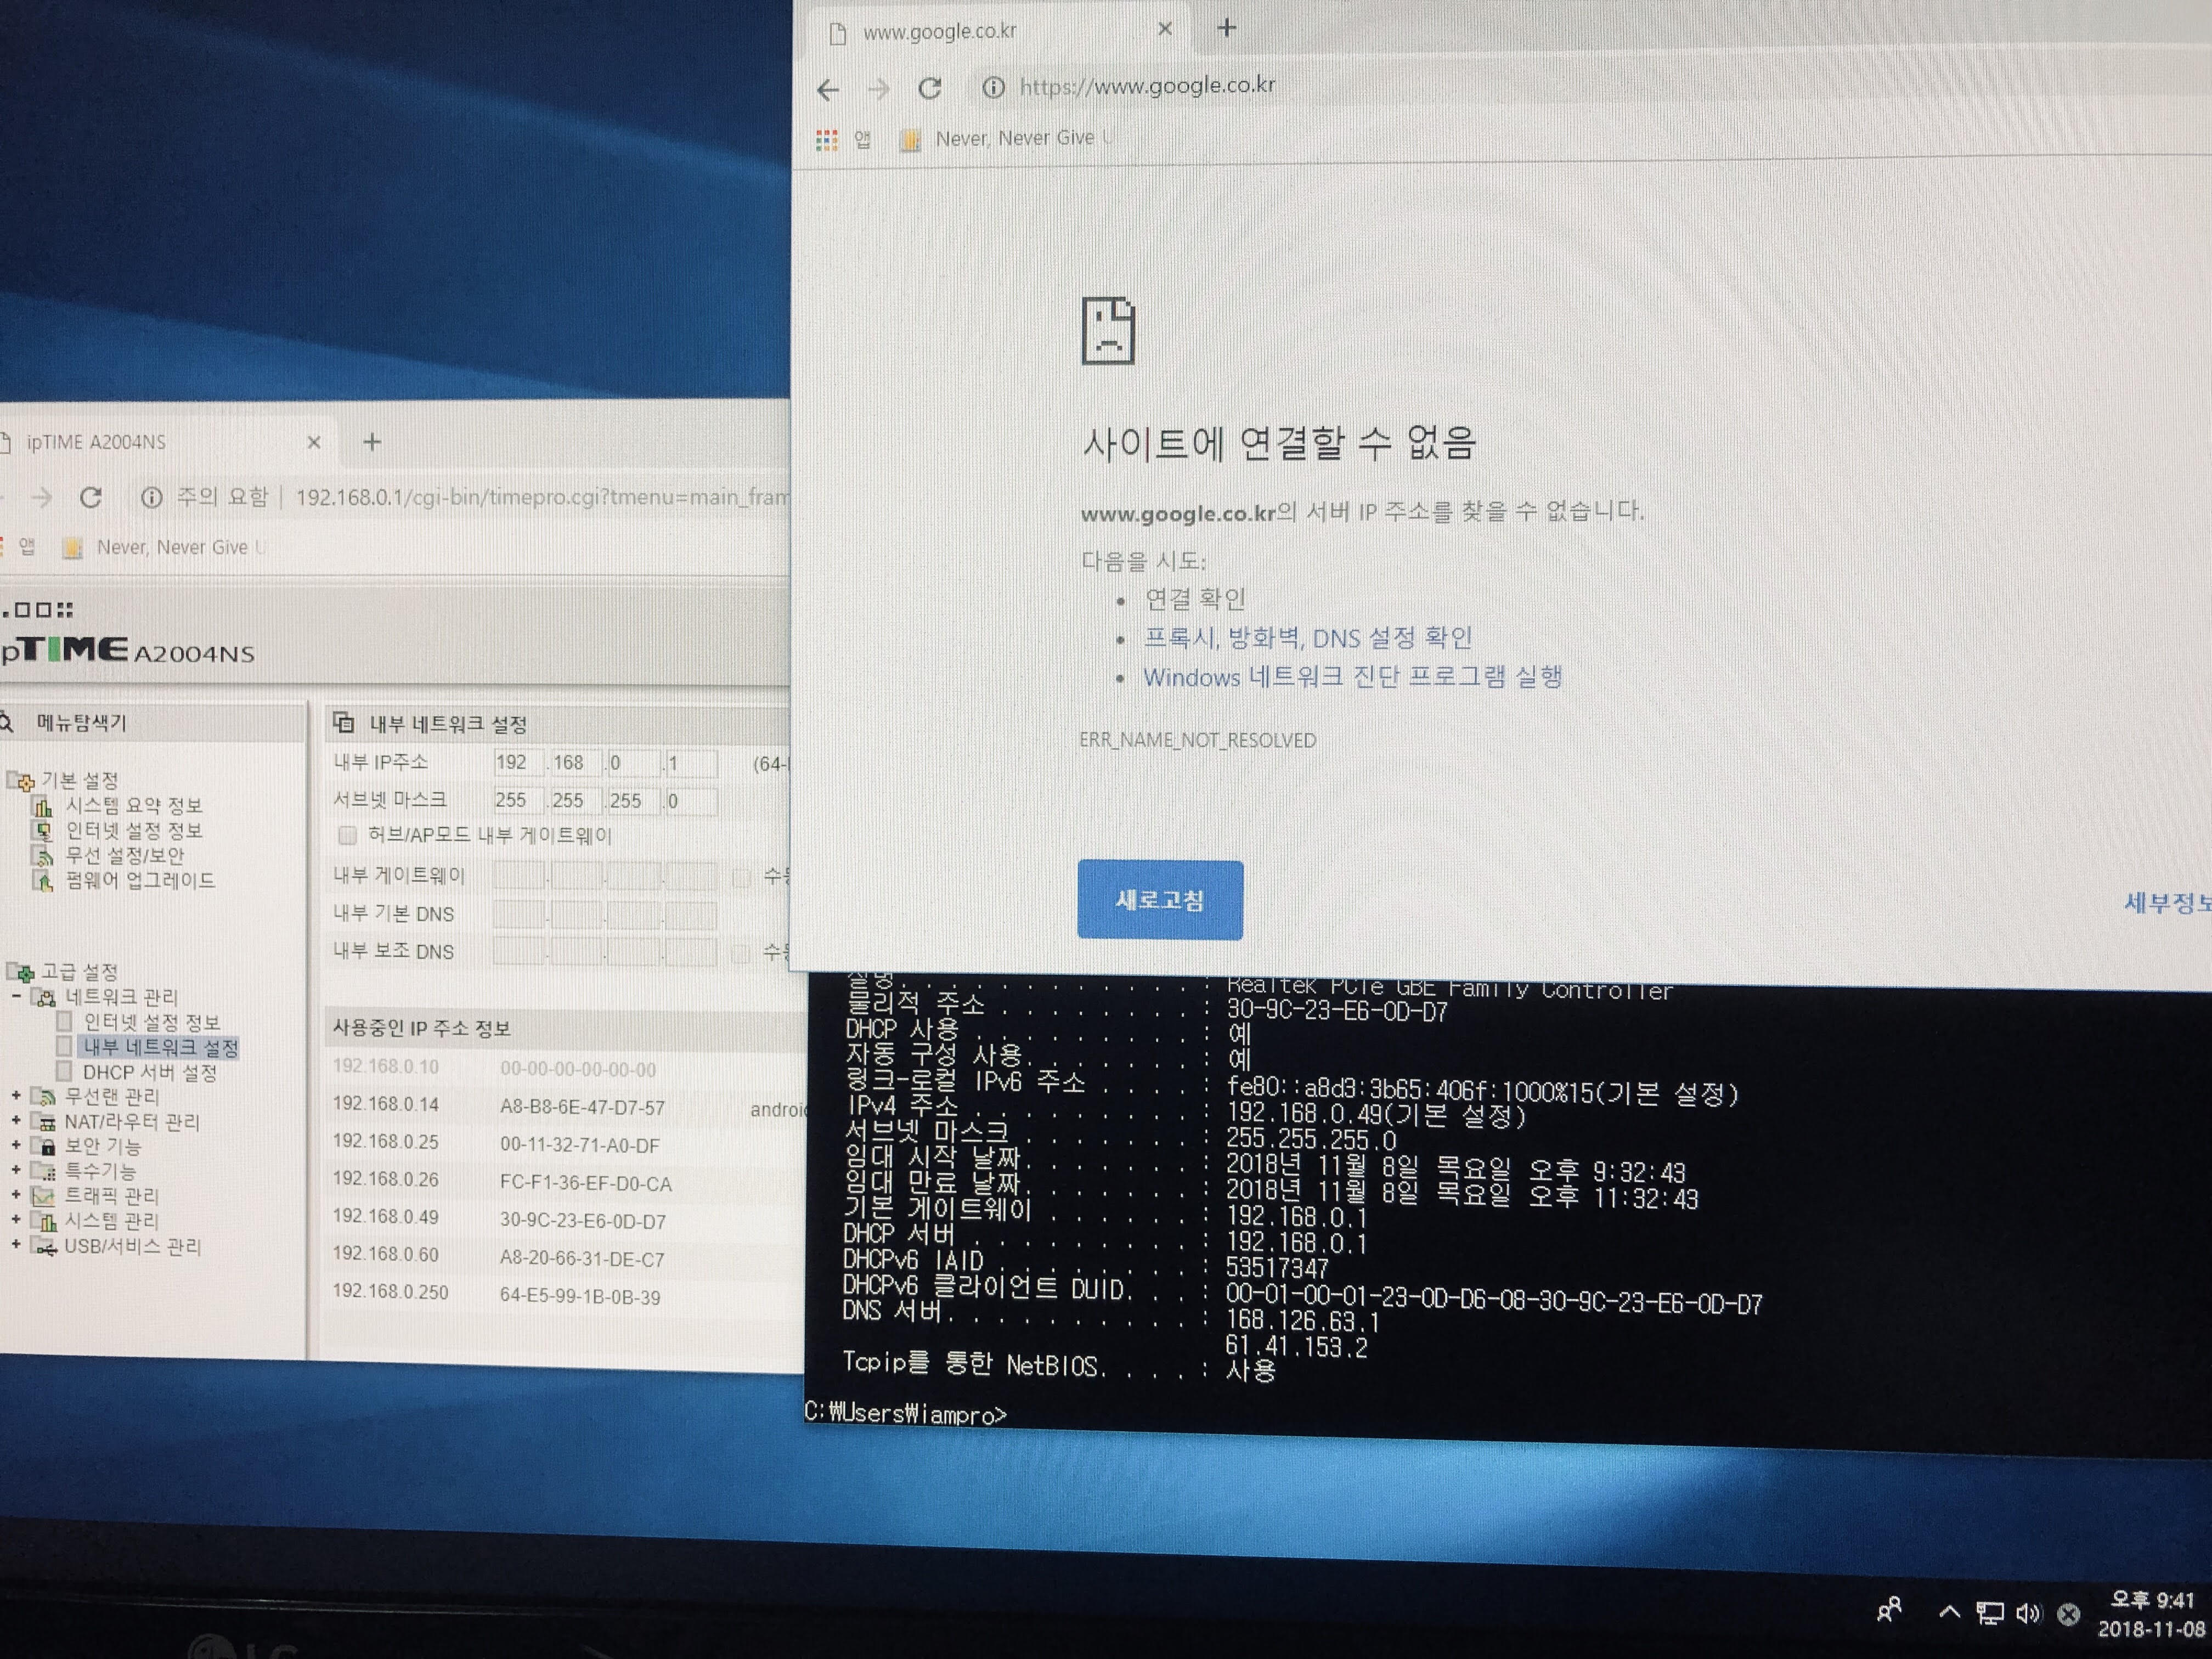Screen dimensions: 2212x1659
Task: Open 인터넷 설정 정보 under 기본 설정
Action: (134, 830)
